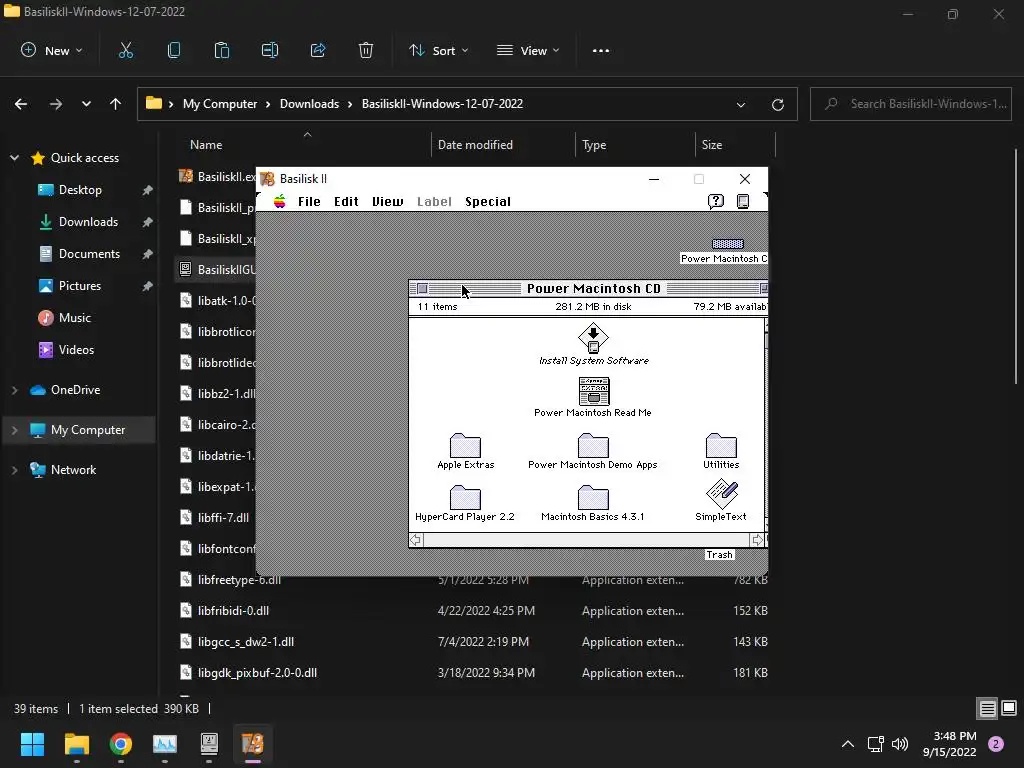Refresh the Explorer folder view
The width and height of the screenshot is (1024, 768).
point(778,104)
